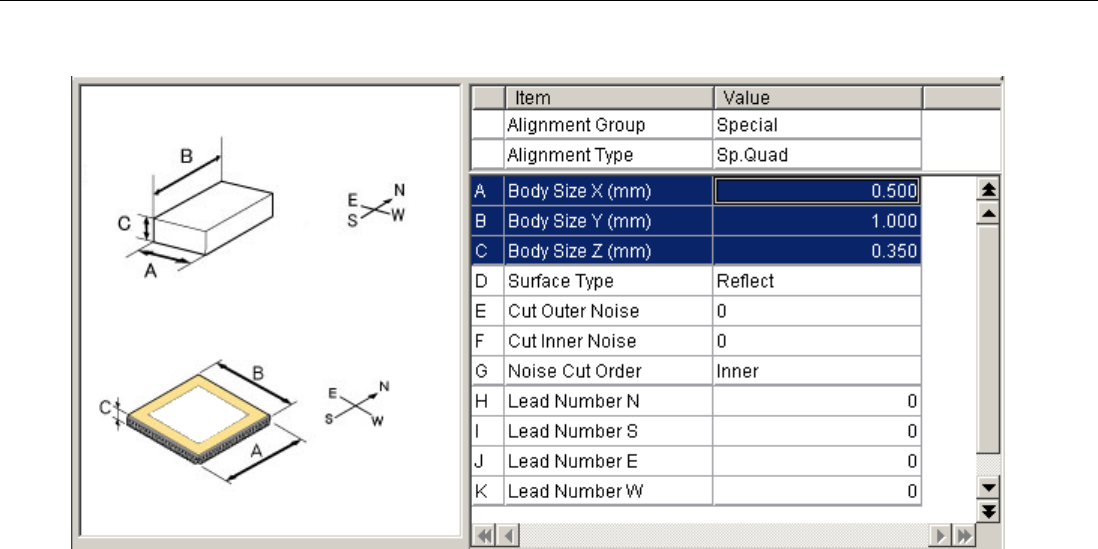Click the Item column header
Viewport: 1098px width, 549px height.
click(609, 98)
